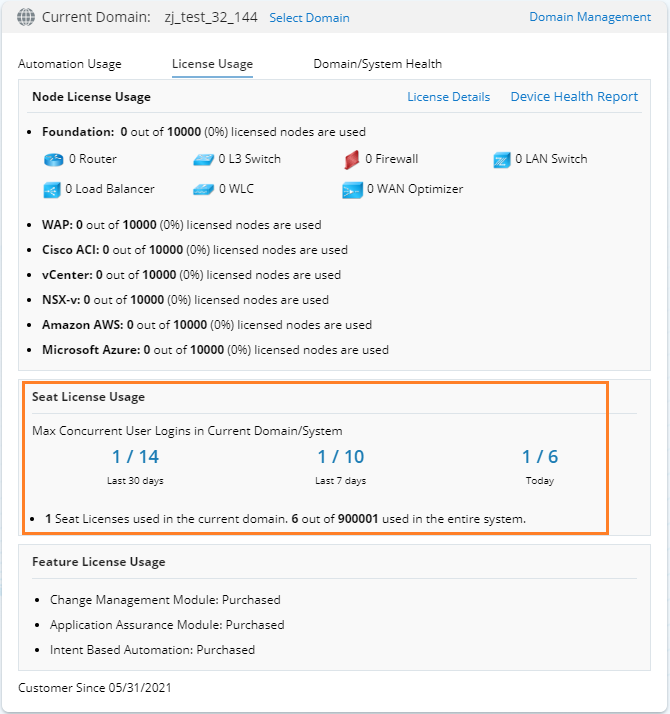Click the 1 / 14 last 30 days value
The image size is (670, 714).
click(135, 457)
